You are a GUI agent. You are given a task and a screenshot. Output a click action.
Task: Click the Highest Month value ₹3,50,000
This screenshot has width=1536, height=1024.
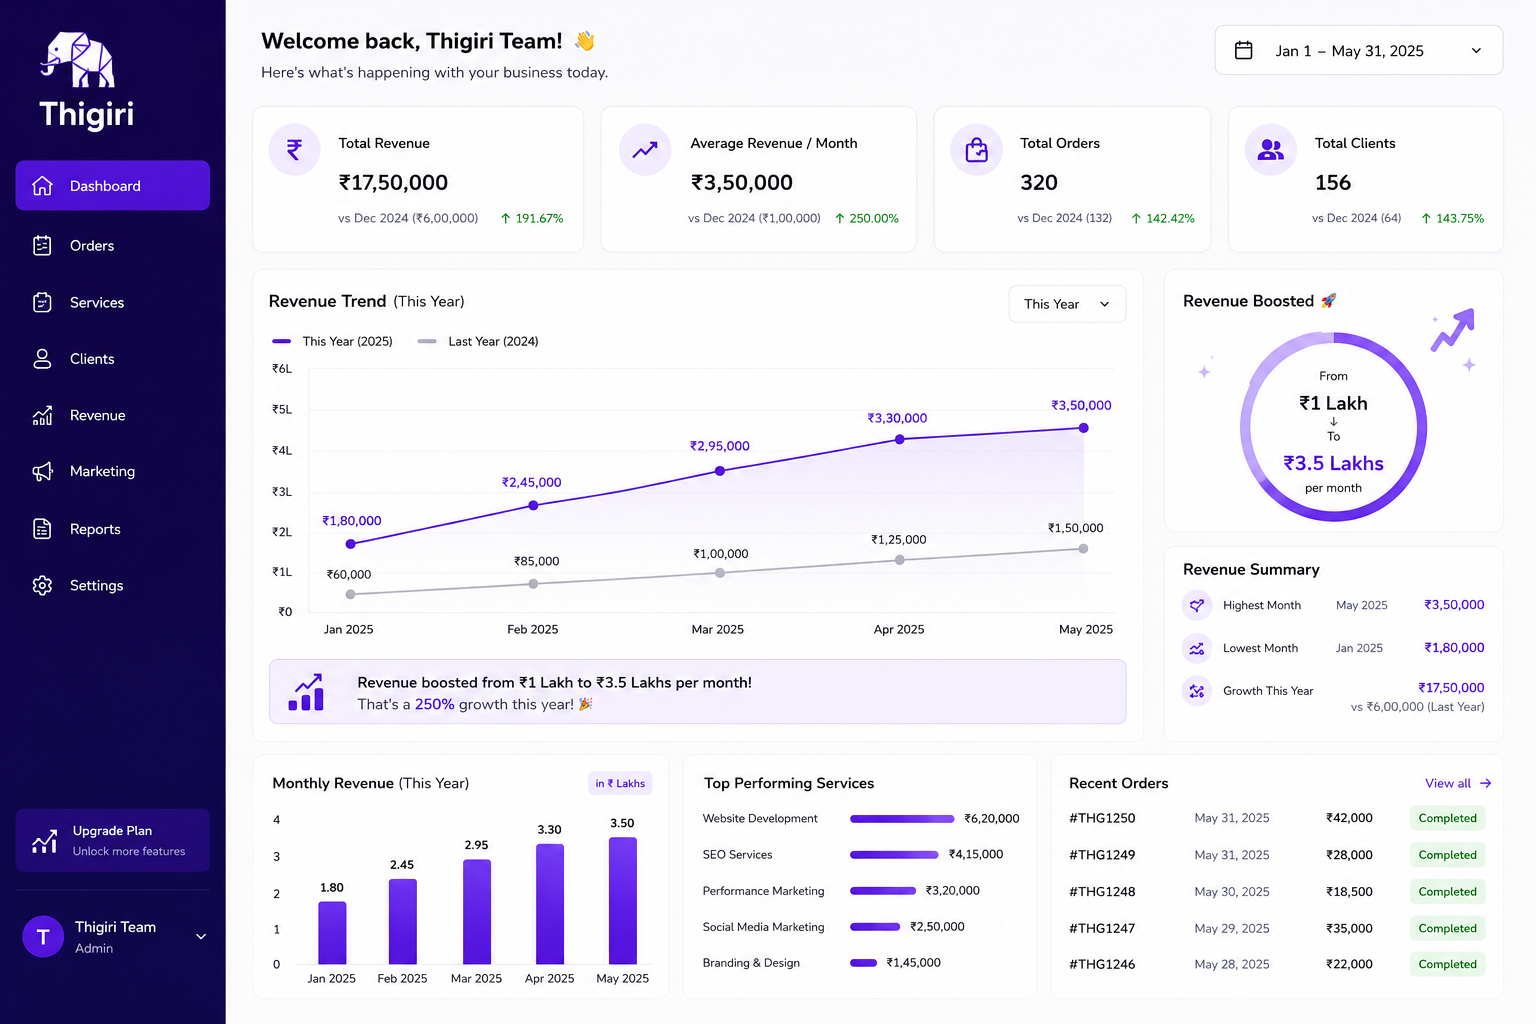tap(1454, 605)
